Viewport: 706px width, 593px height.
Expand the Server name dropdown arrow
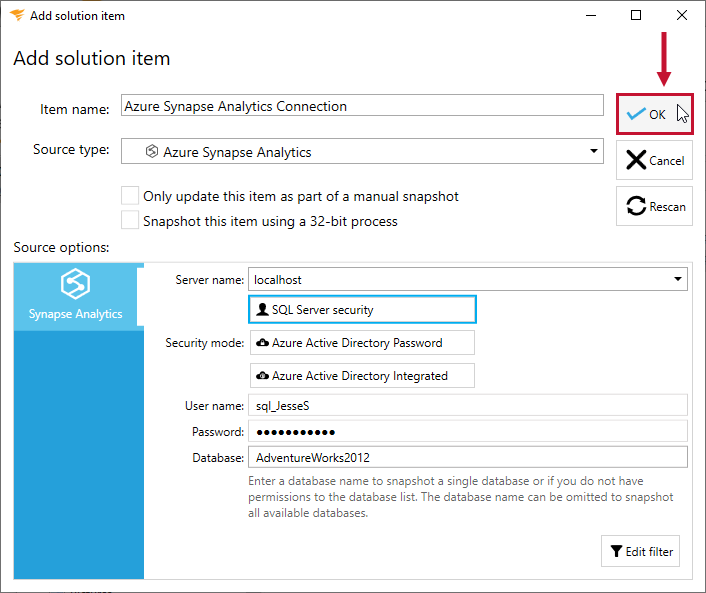click(678, 279)
